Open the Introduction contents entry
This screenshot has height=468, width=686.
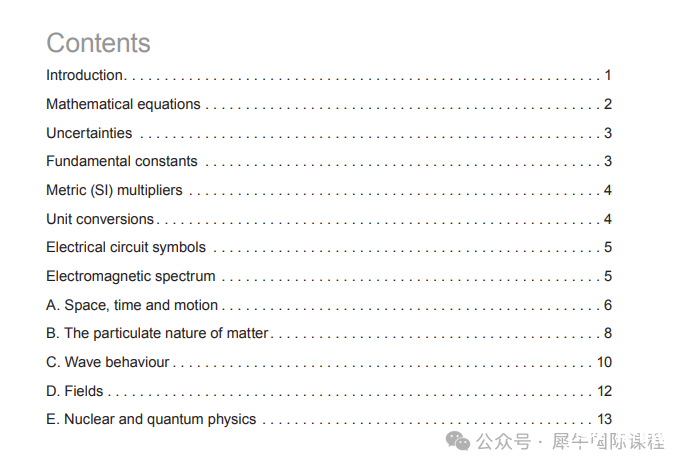point(329,75)
